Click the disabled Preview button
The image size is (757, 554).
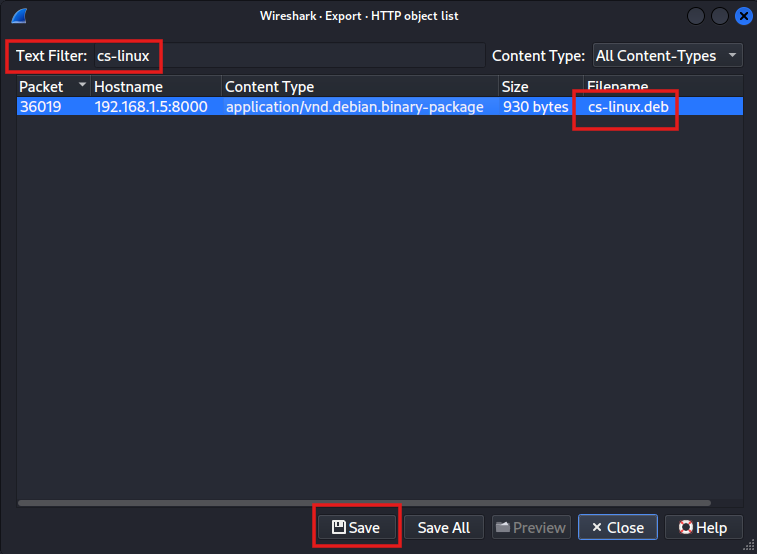click(x=531, y=527)
